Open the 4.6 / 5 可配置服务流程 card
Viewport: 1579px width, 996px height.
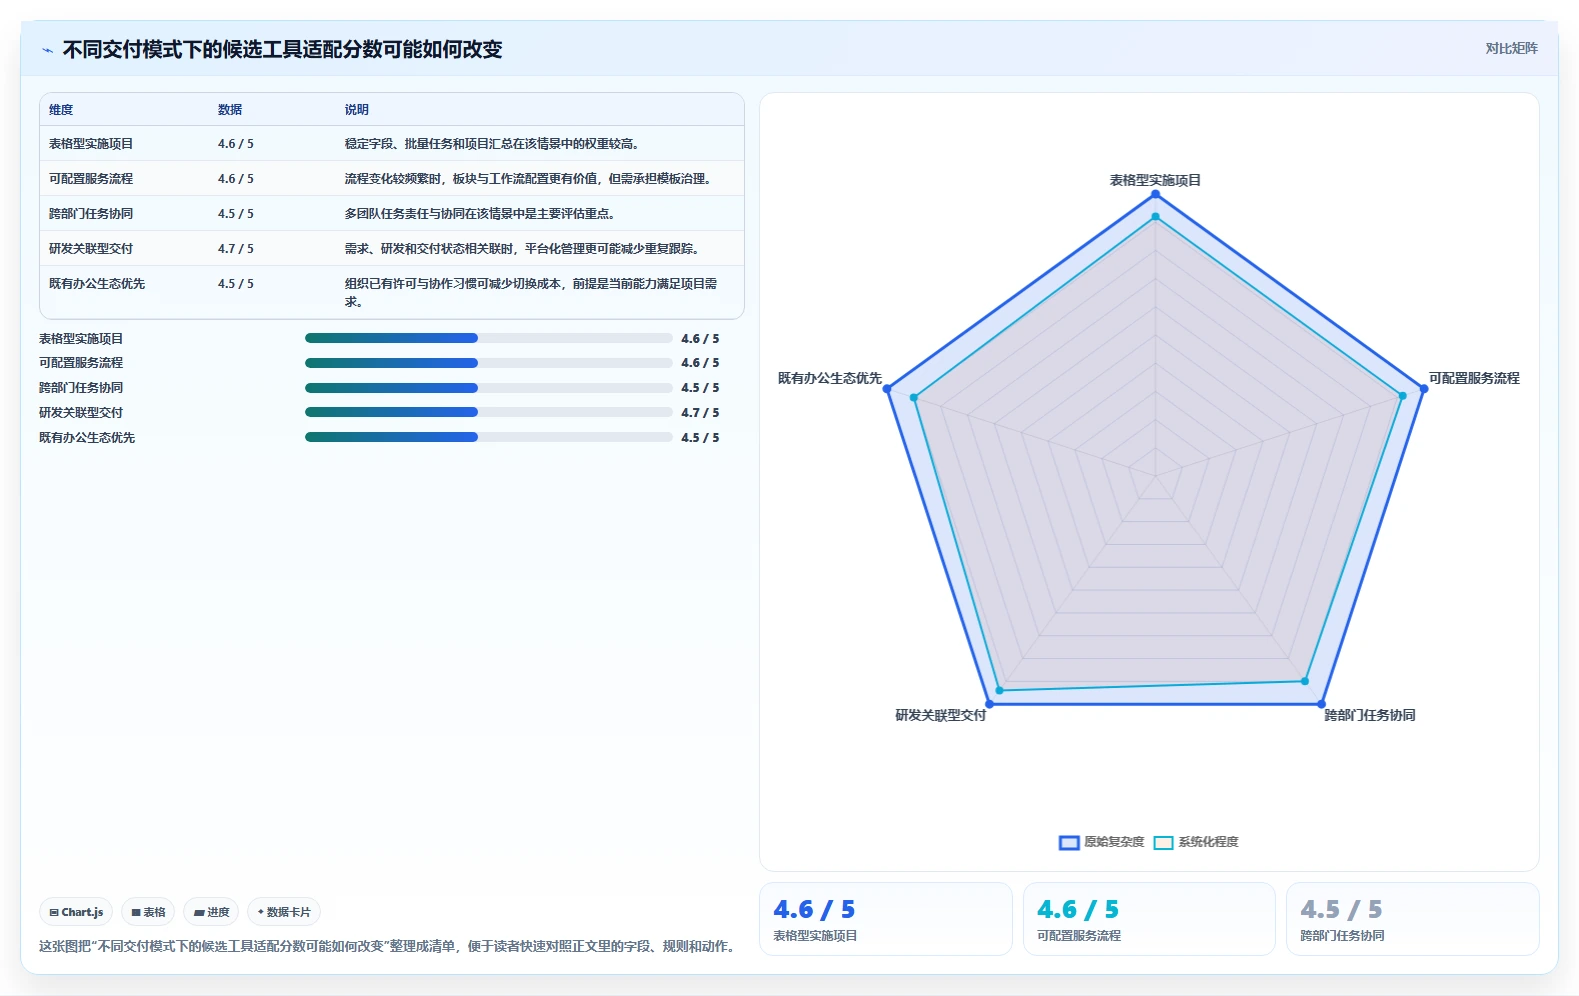(1149, 919)
